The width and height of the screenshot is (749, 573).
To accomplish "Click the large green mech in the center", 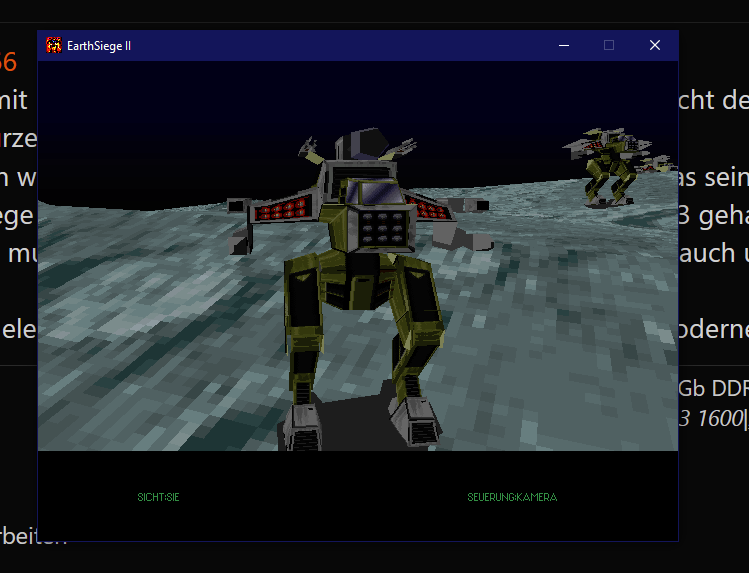I will coord(359,289).
